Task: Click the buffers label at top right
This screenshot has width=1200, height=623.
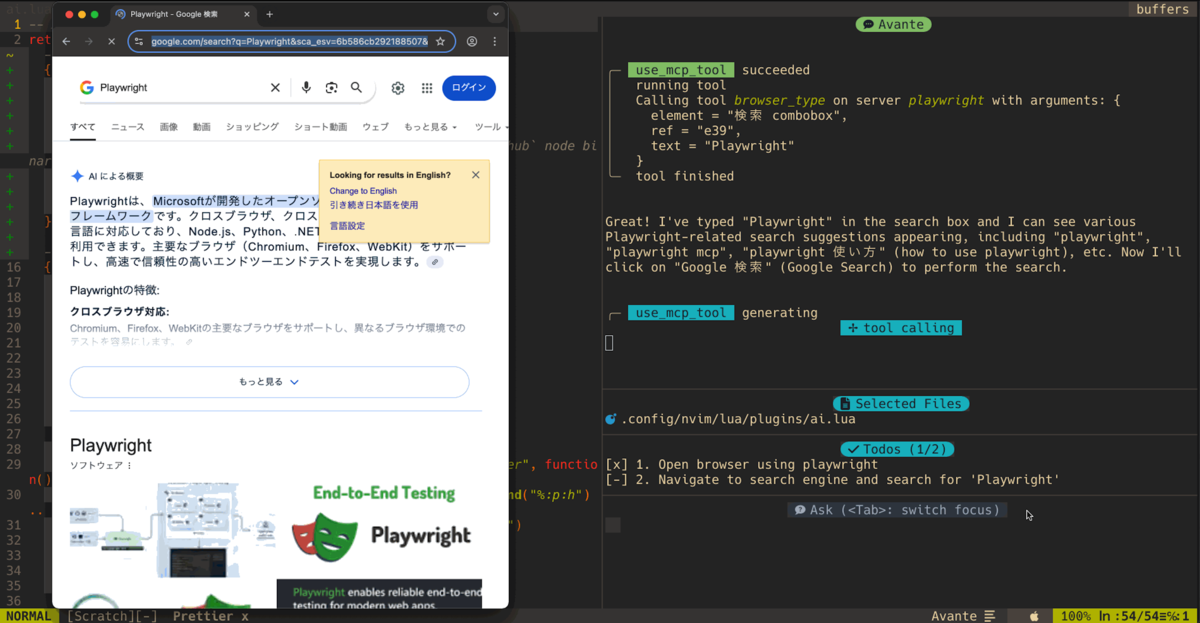Action: [x=1163, y=9]
